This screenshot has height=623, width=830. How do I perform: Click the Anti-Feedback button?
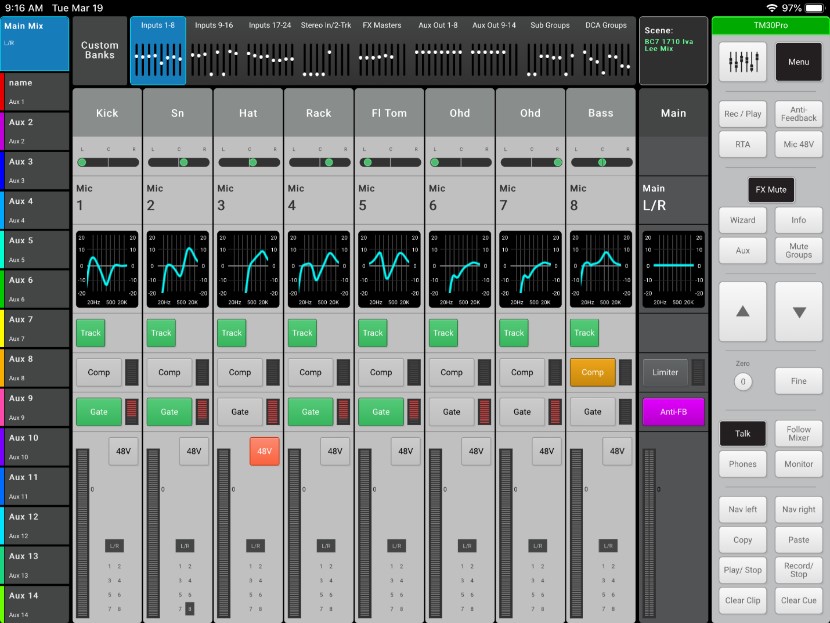click(798, 115)
